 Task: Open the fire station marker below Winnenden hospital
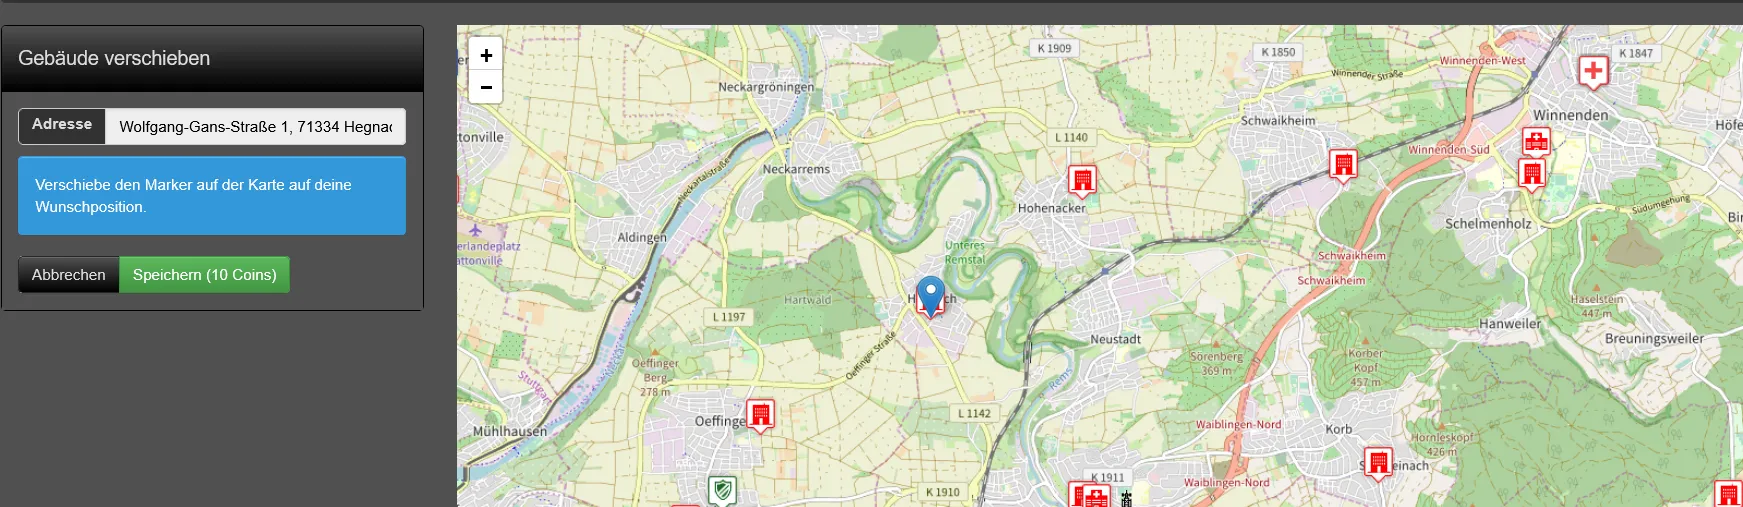(x=1531, y=174)
